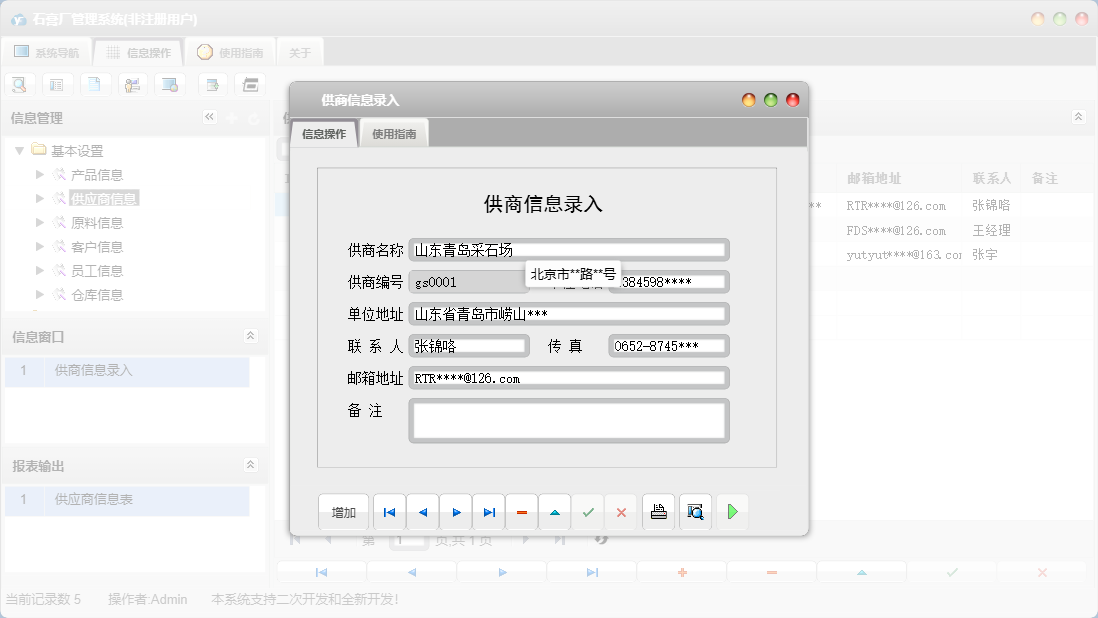Click the printer icon in dialog toolbar
This screenshot has width=1098, height=618.
tap(658, 512)
